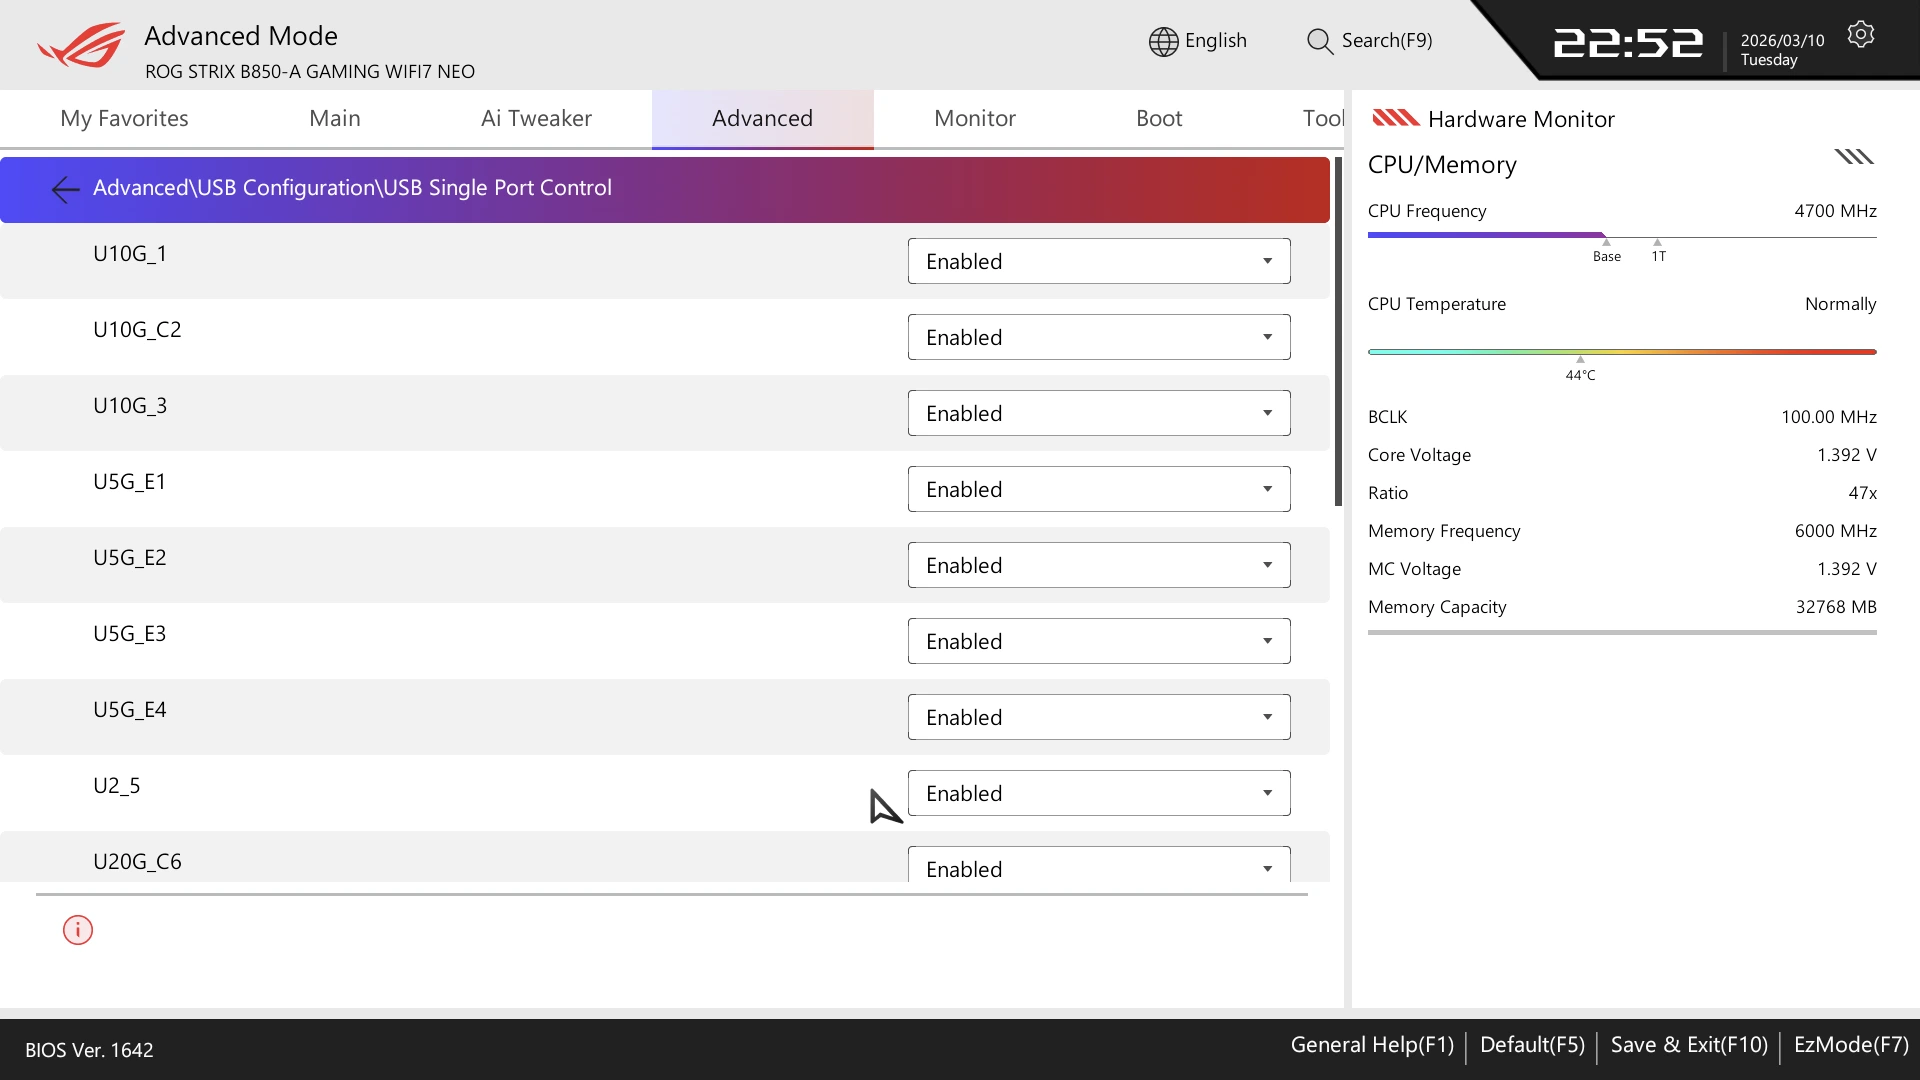The height and width of the screenshot is (1080, 1920).
Task: Click the ROG logo in header
Action: point(82,45)
